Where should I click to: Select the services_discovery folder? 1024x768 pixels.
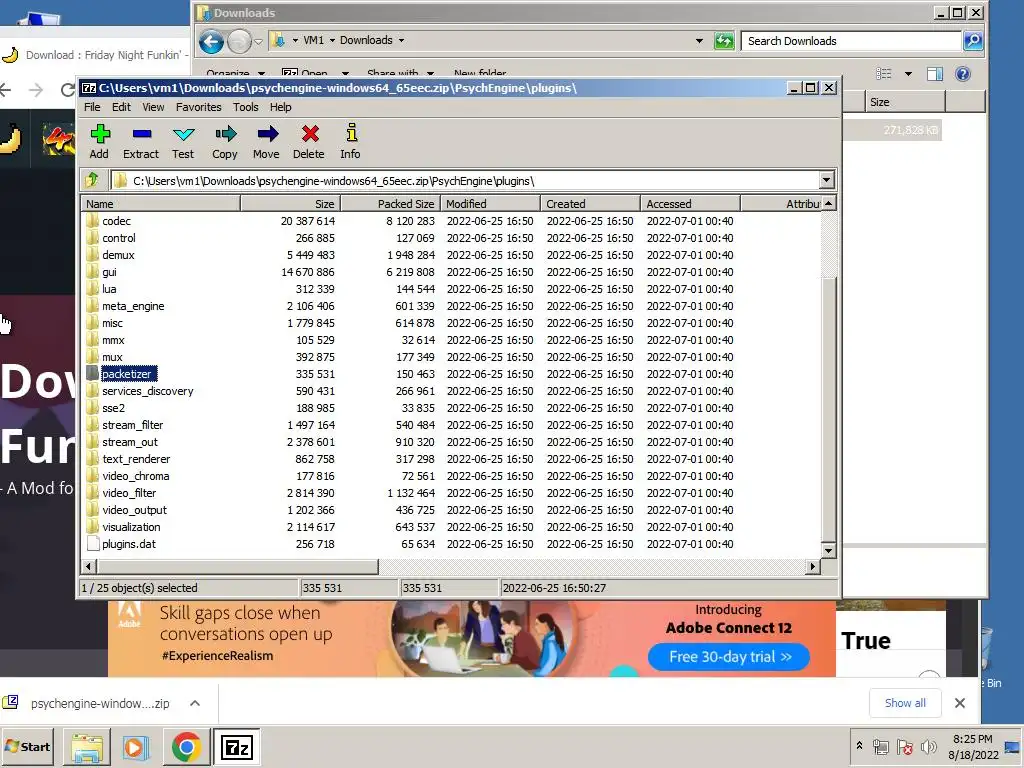point(148,391)
